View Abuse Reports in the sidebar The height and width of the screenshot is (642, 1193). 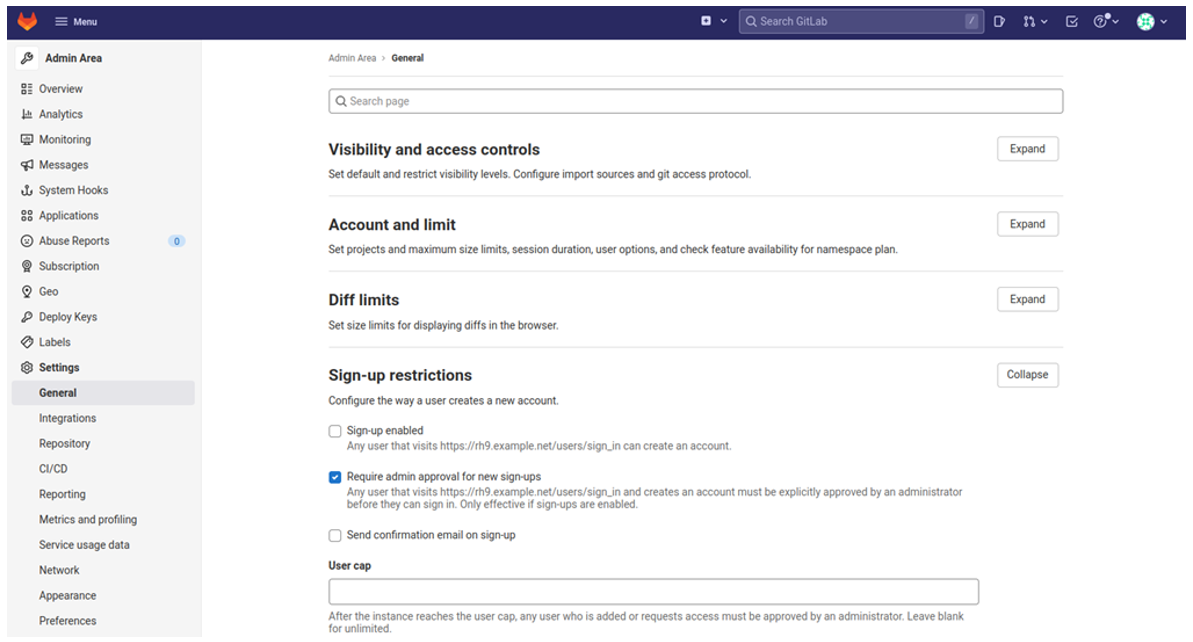pos(73,240)
